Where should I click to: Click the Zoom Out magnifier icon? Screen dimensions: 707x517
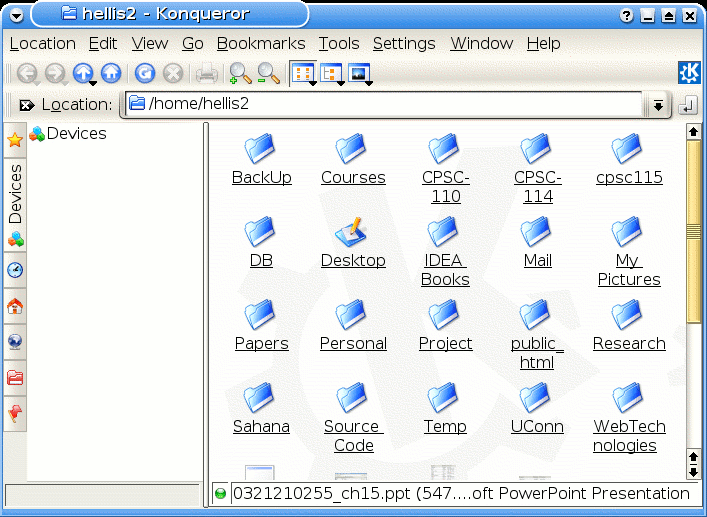(x=268, y=73)
